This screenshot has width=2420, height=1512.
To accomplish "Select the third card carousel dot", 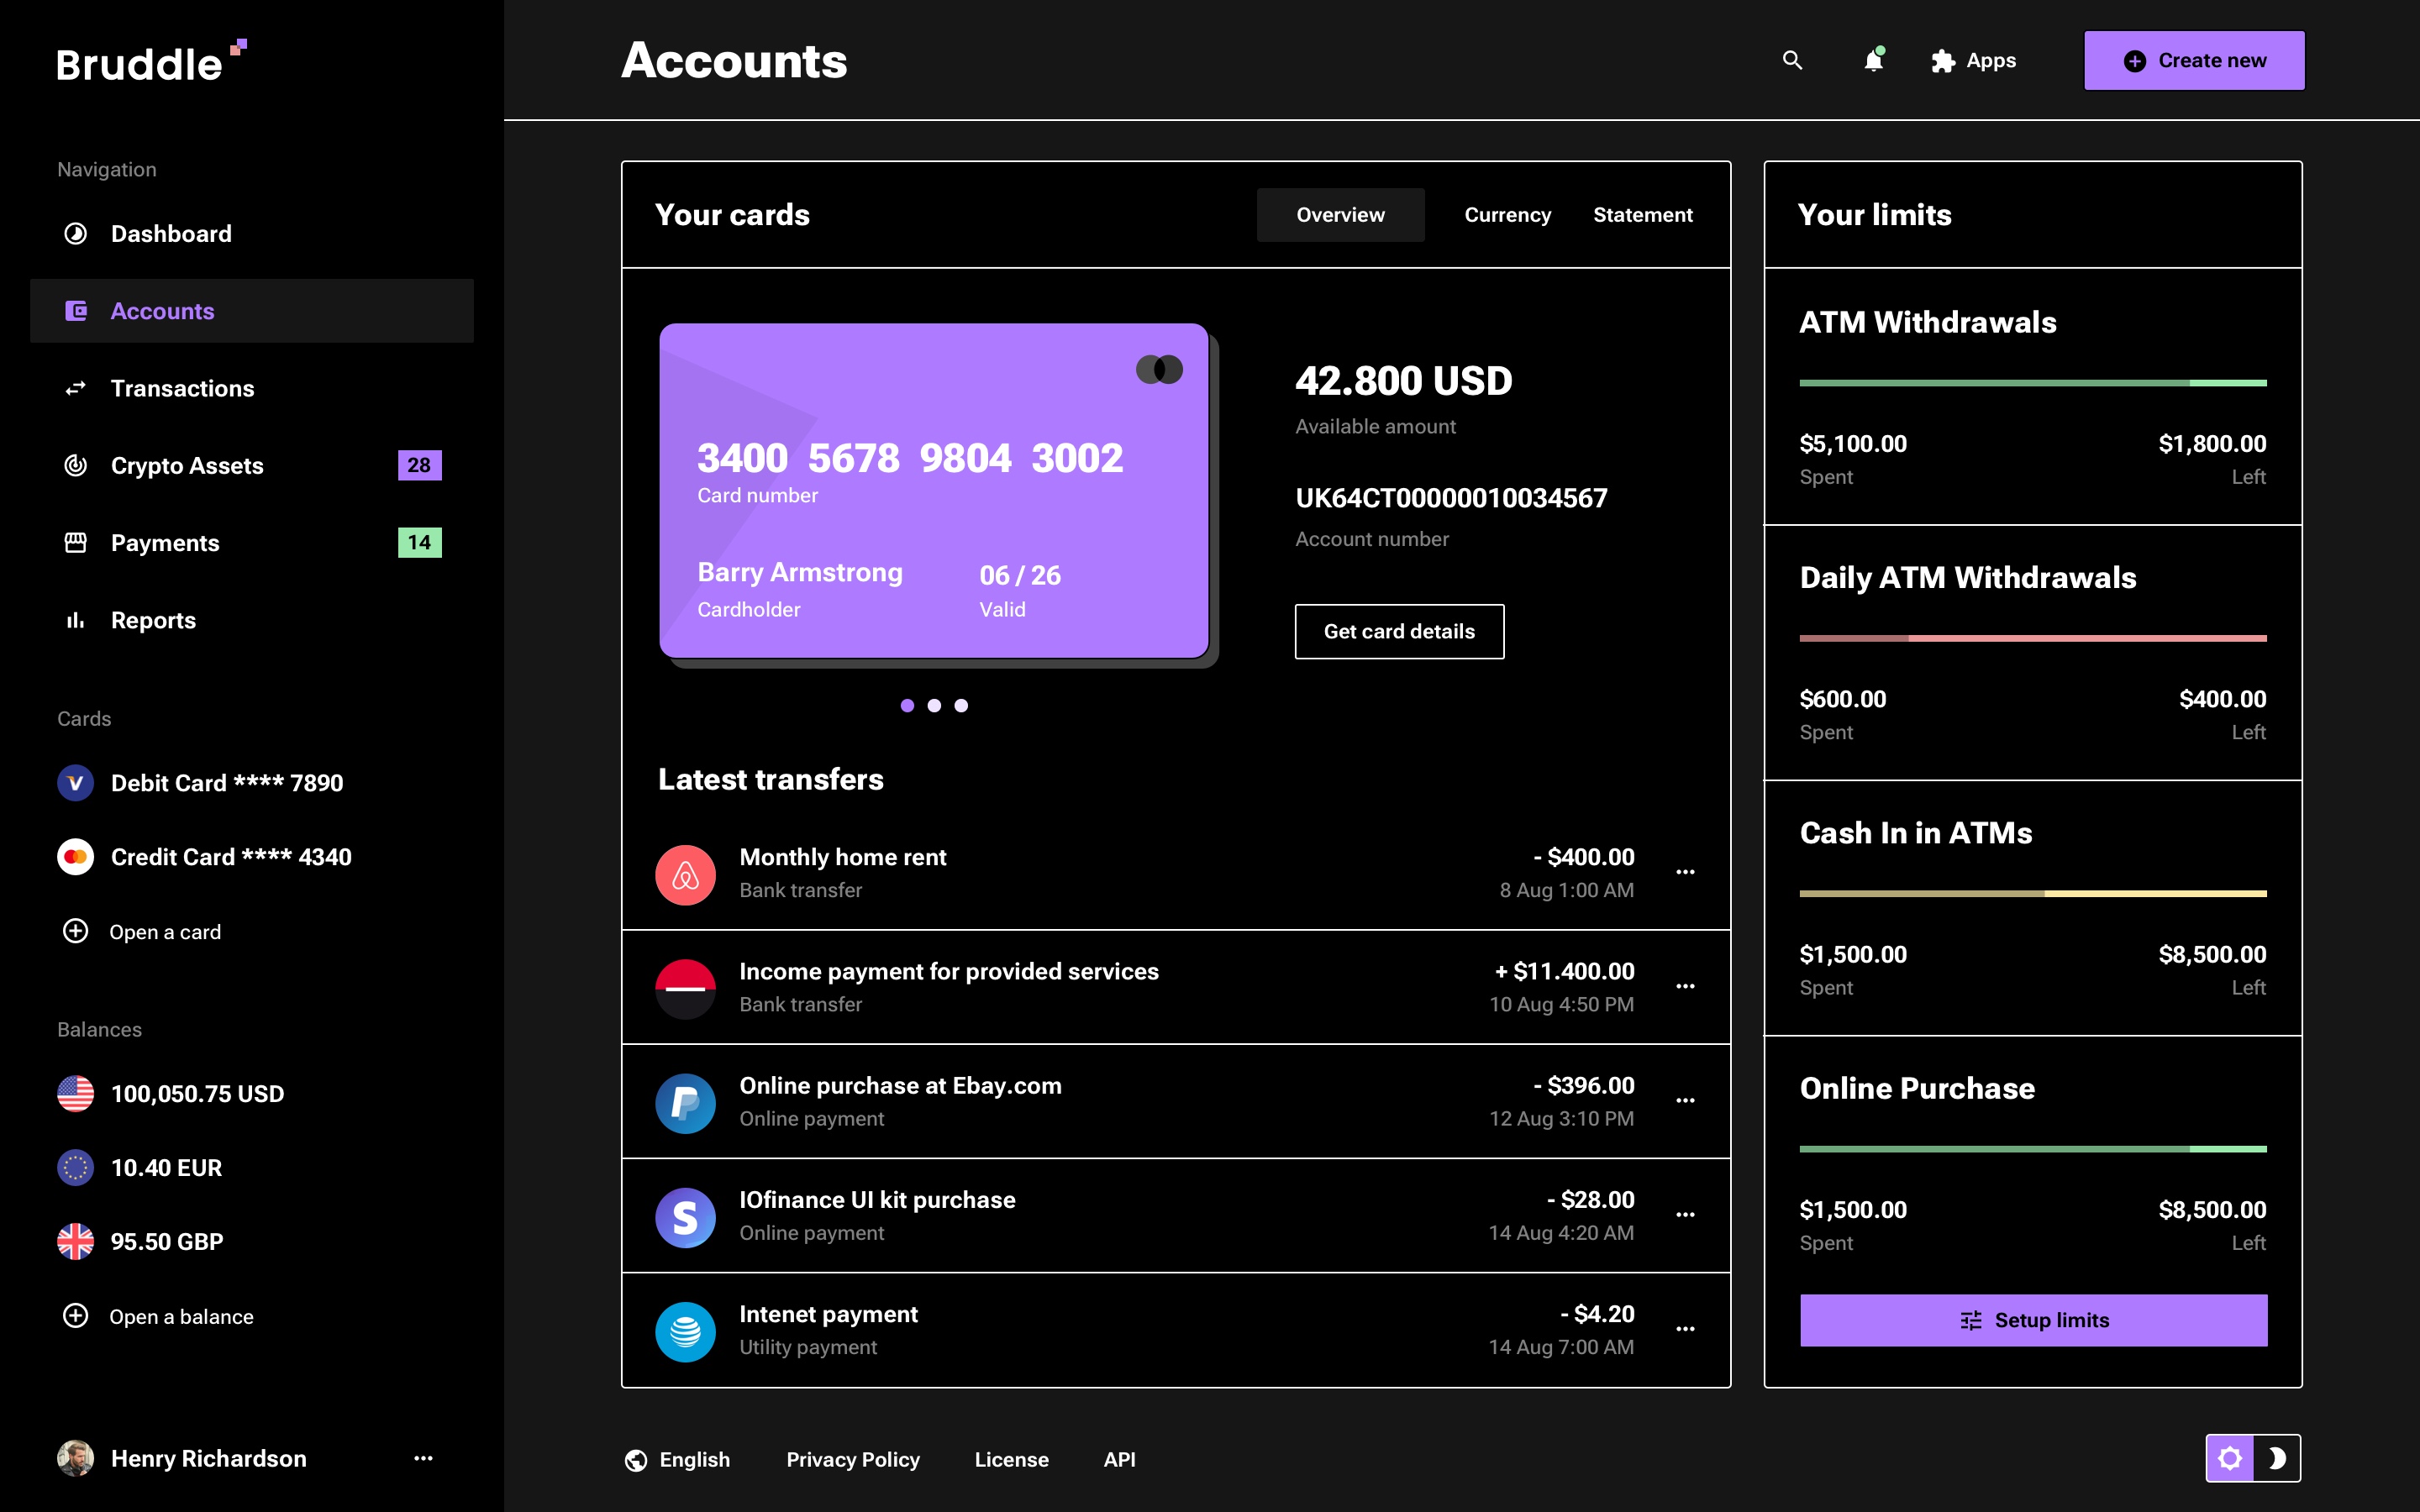I will [961, 705].
